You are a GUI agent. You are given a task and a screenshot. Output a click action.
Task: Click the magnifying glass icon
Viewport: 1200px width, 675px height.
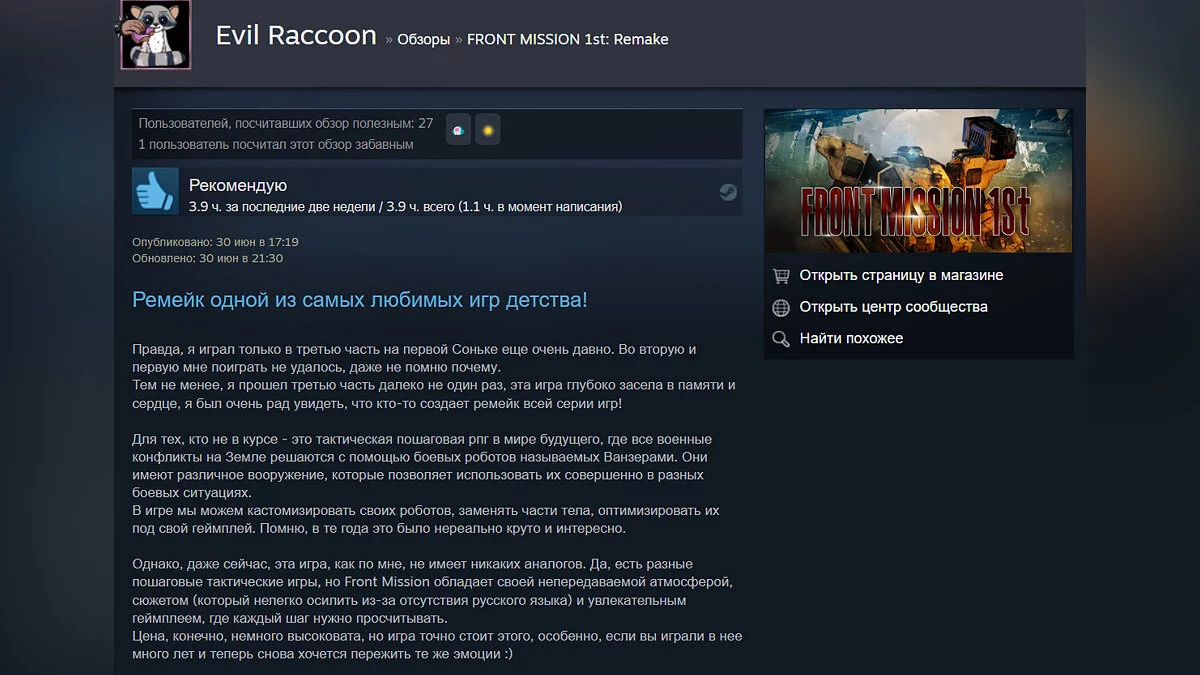point(781,339)
